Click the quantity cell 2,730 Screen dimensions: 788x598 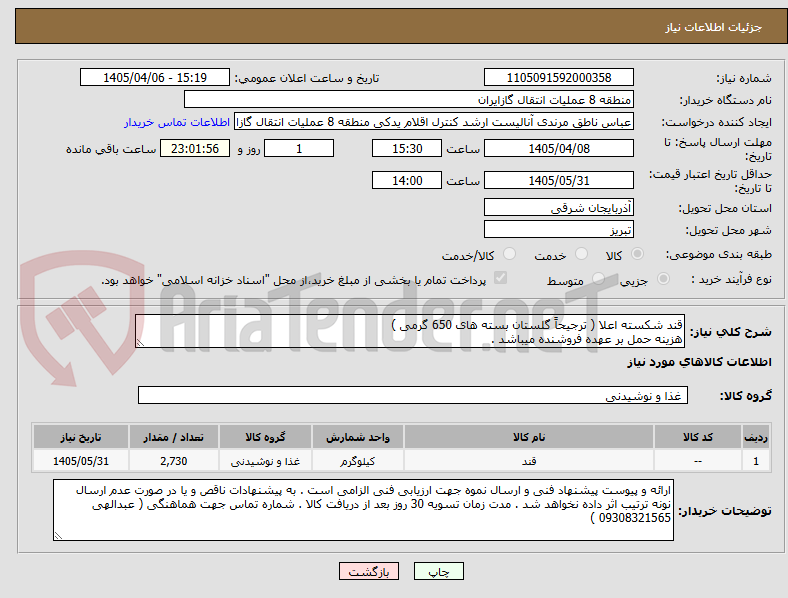[173, 460]
